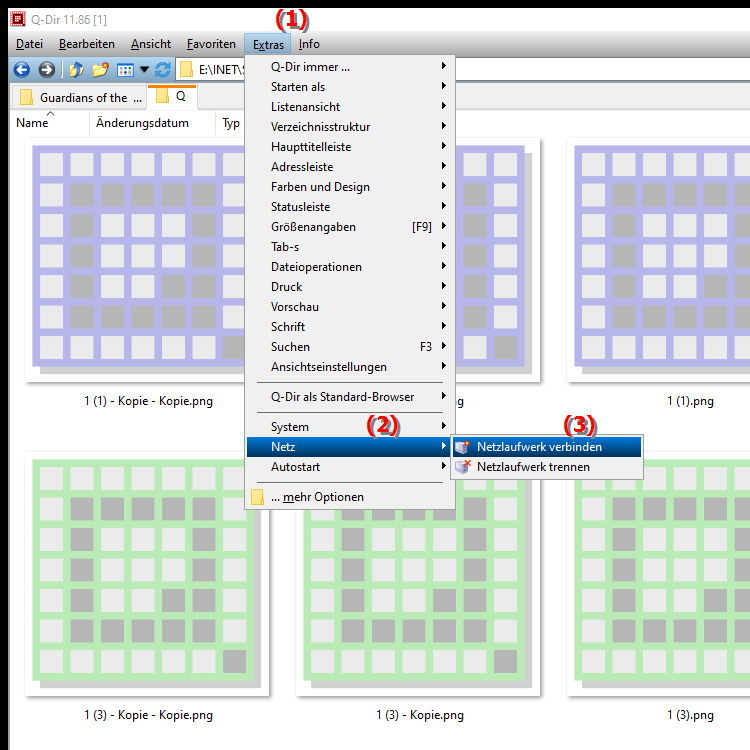The height and width of the screenshot is (750, 750).
Task: Open ... mehr Optionen
Action: click(350, 497)
